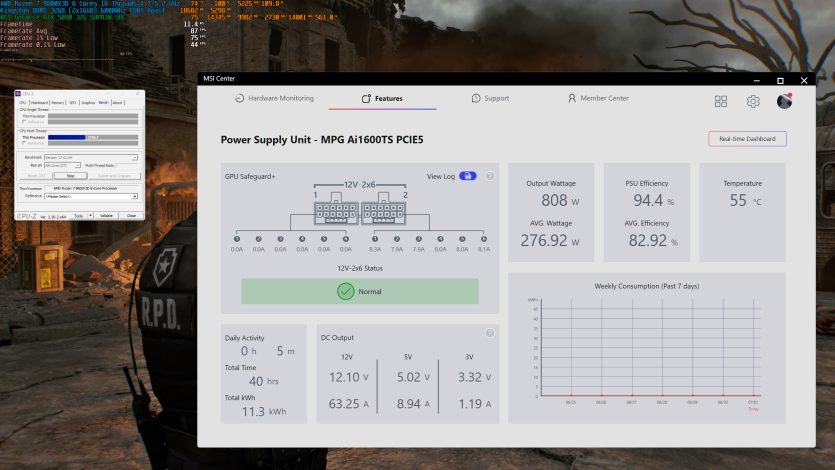Open the Reference Please Select dropdown in CPU-Z

tap(91, 196)
